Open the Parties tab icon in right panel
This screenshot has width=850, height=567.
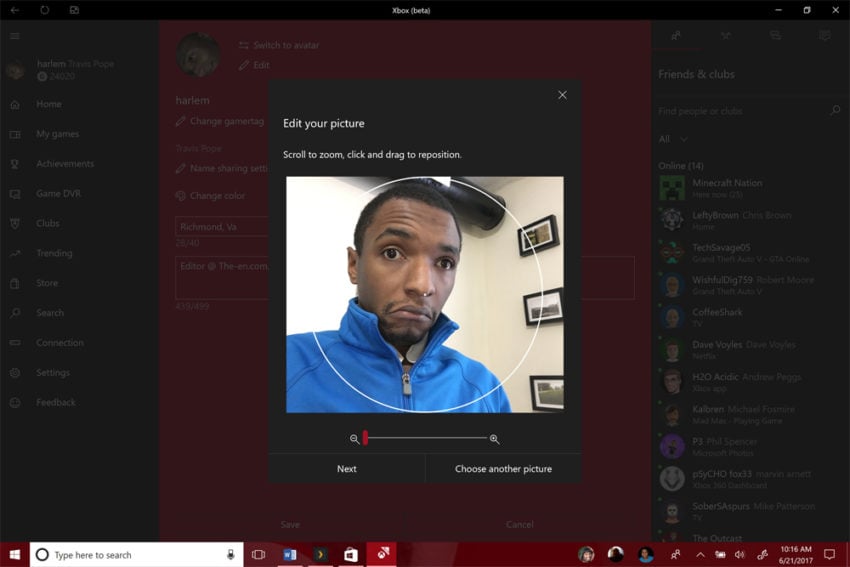coord(726,36)
